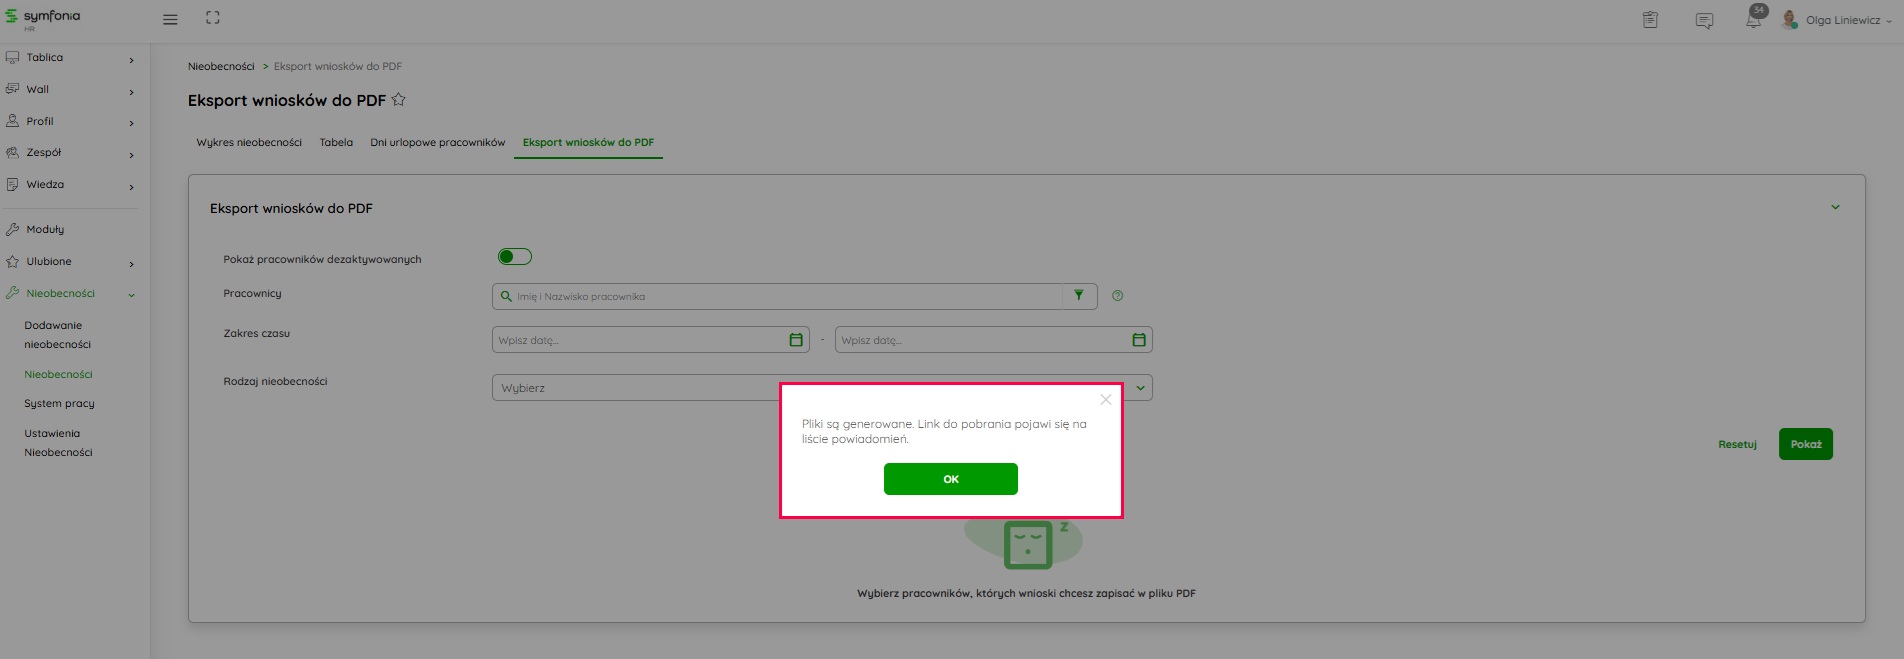Enable showing deactivated employees toggle
The image size is (1904, 659).
coord(514,257)
